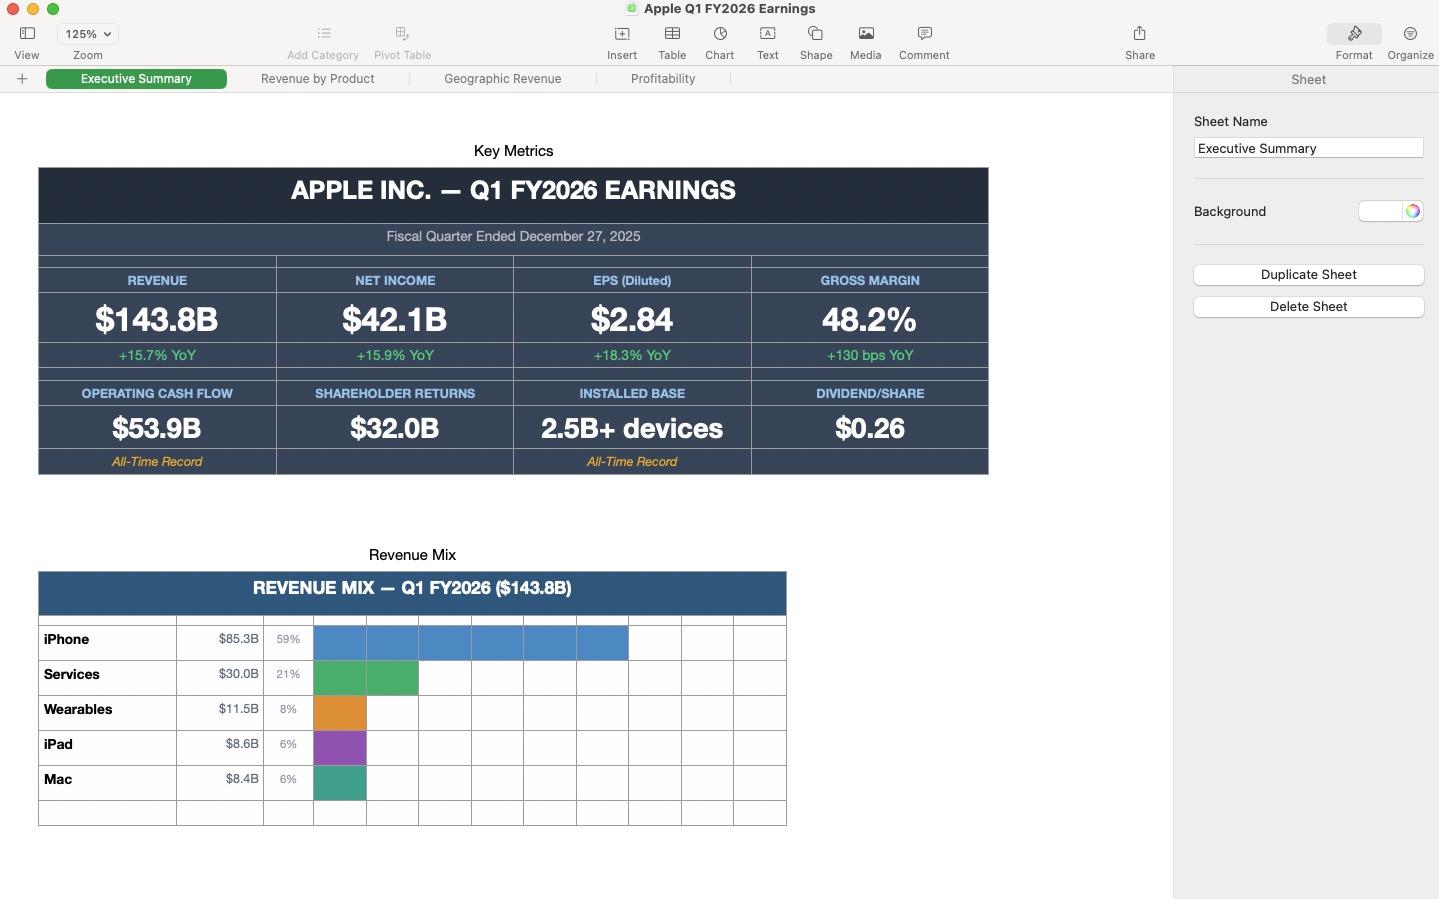
Task: Open the Chart toolbar menu
Action: click(x=720, y=34)
